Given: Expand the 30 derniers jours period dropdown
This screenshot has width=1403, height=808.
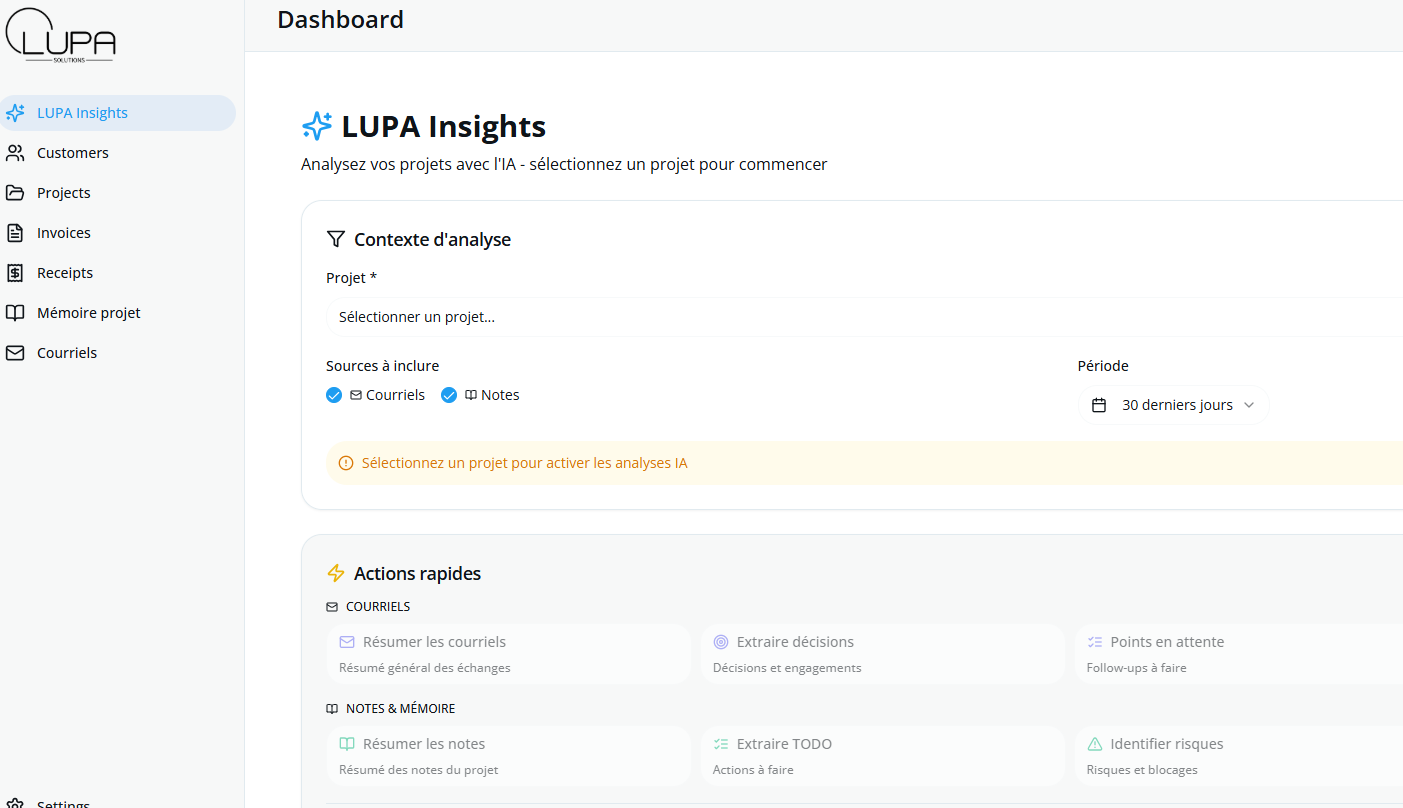Looking at the screenshot, I should 1174,405.
